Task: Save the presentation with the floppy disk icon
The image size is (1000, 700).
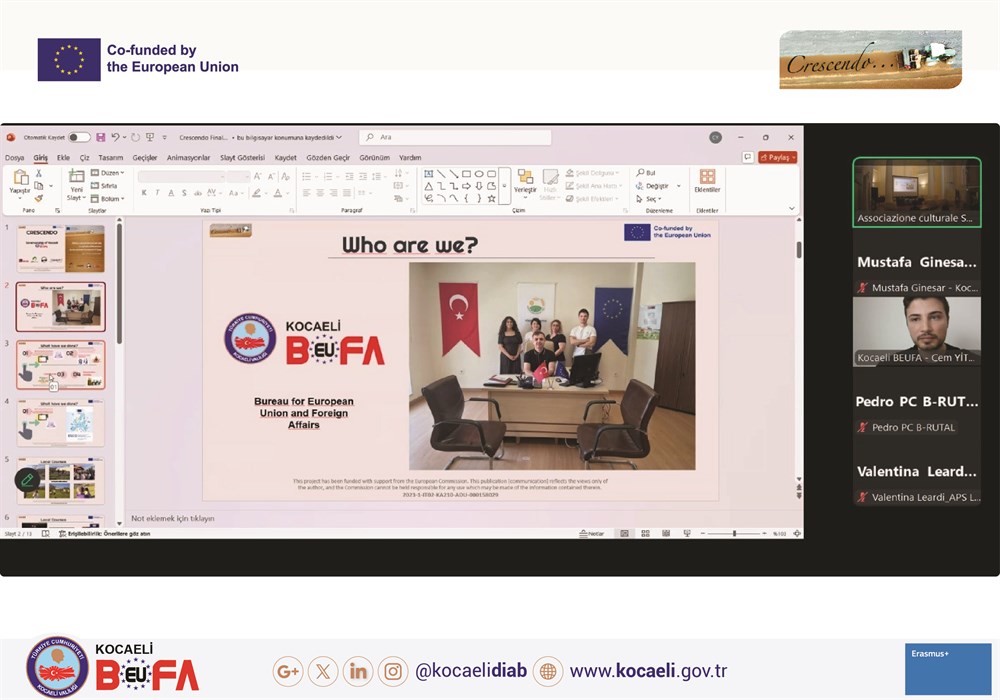Action: [x=100, y=137]
